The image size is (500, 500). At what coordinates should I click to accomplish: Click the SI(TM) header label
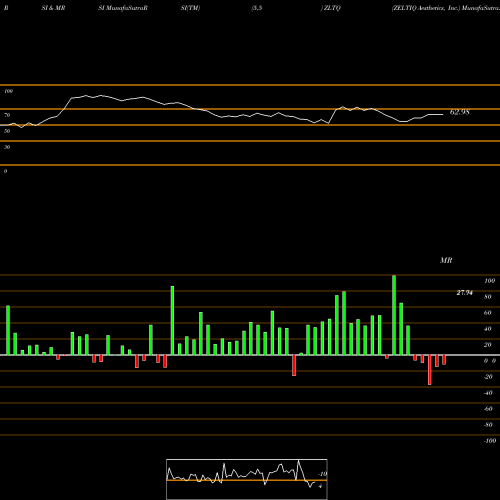pyautogui.click(x=190, y=8)
